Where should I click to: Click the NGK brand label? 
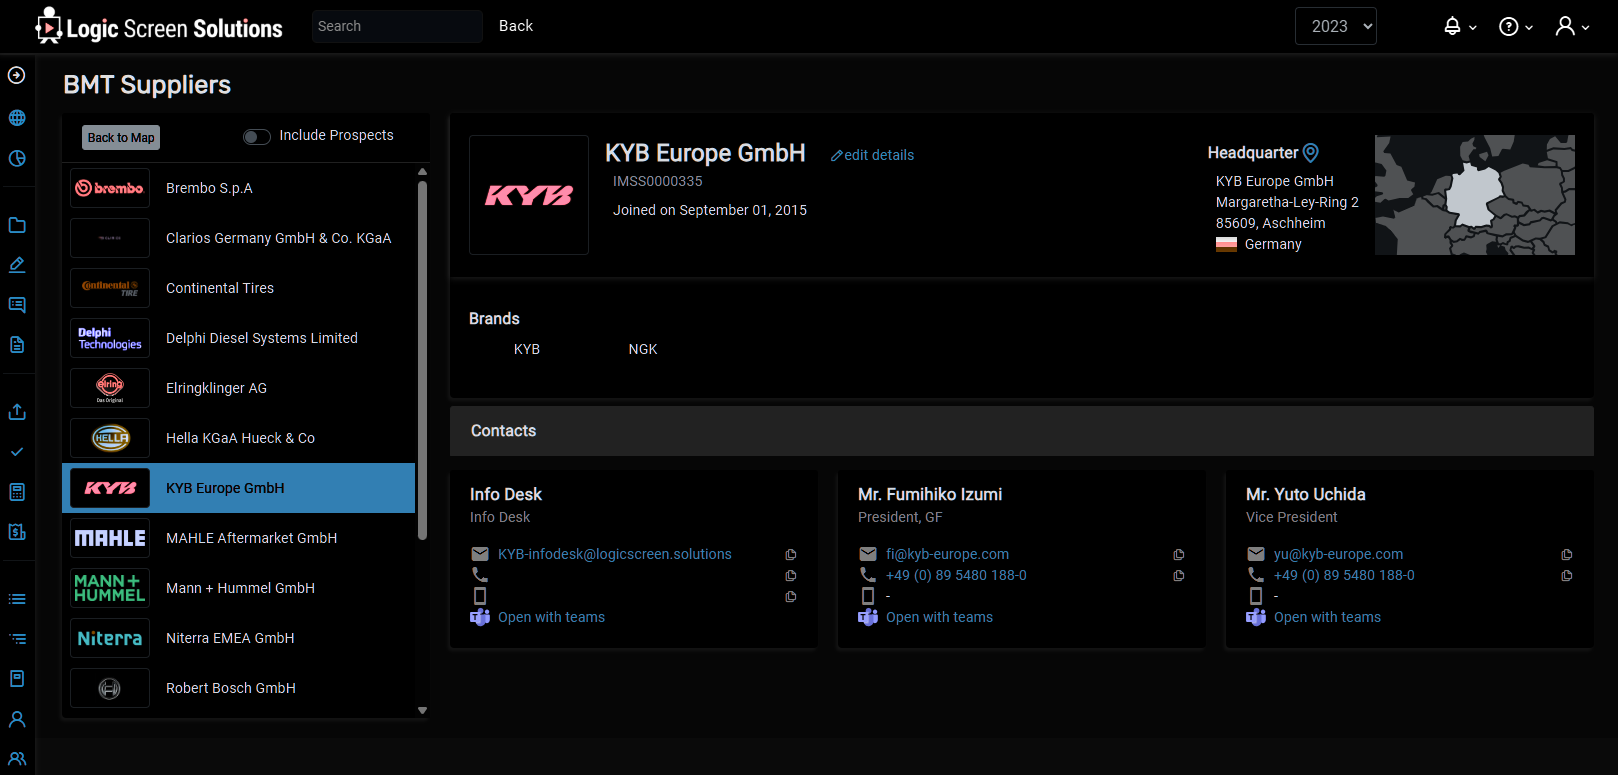point(643,349)
